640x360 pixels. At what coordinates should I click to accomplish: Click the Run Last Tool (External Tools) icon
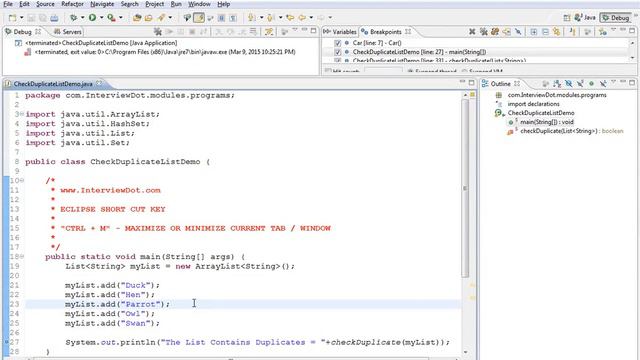point(111,18)
